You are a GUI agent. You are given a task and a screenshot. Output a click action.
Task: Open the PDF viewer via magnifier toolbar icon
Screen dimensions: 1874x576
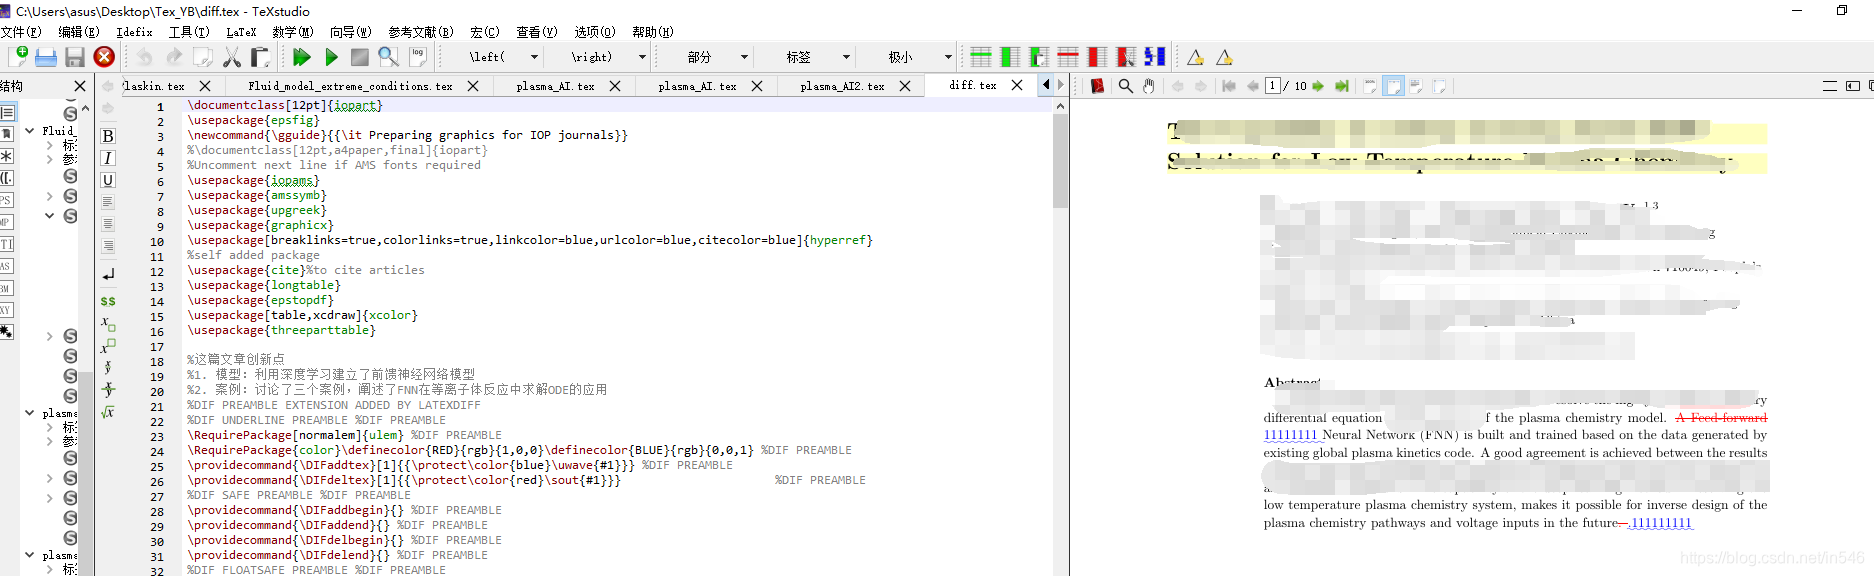point(389,57)
